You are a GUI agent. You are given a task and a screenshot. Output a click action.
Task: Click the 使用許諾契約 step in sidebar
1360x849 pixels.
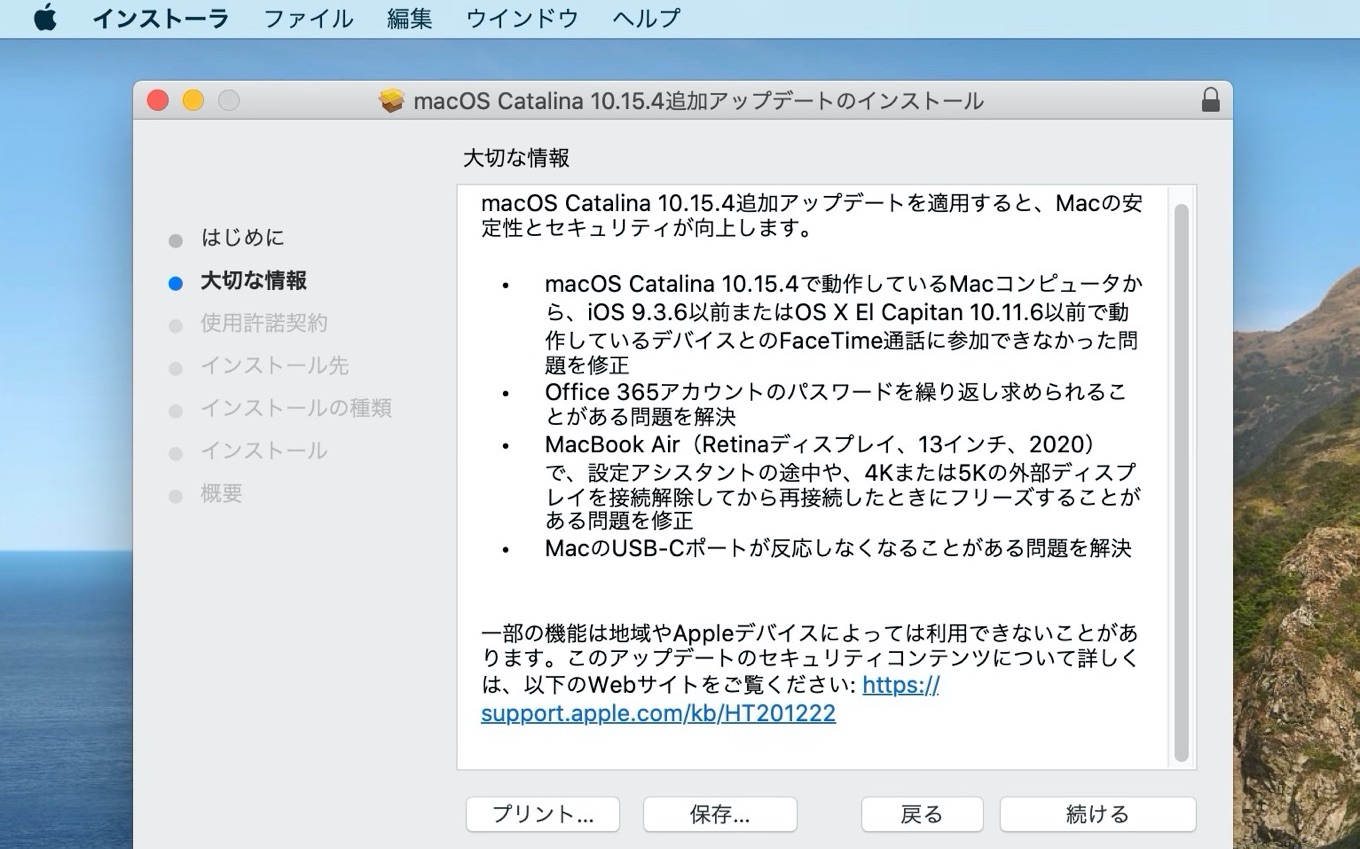(264, 323)
